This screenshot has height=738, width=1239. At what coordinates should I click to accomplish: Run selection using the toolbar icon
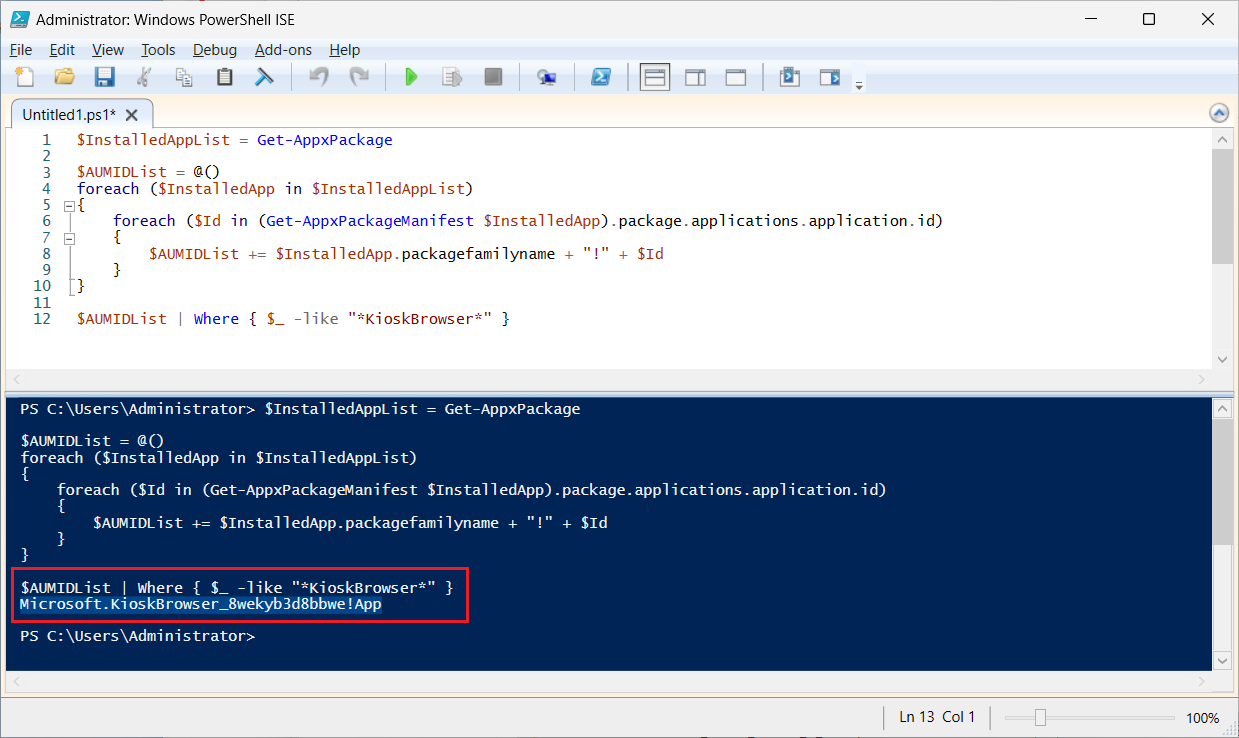[451, 77]
